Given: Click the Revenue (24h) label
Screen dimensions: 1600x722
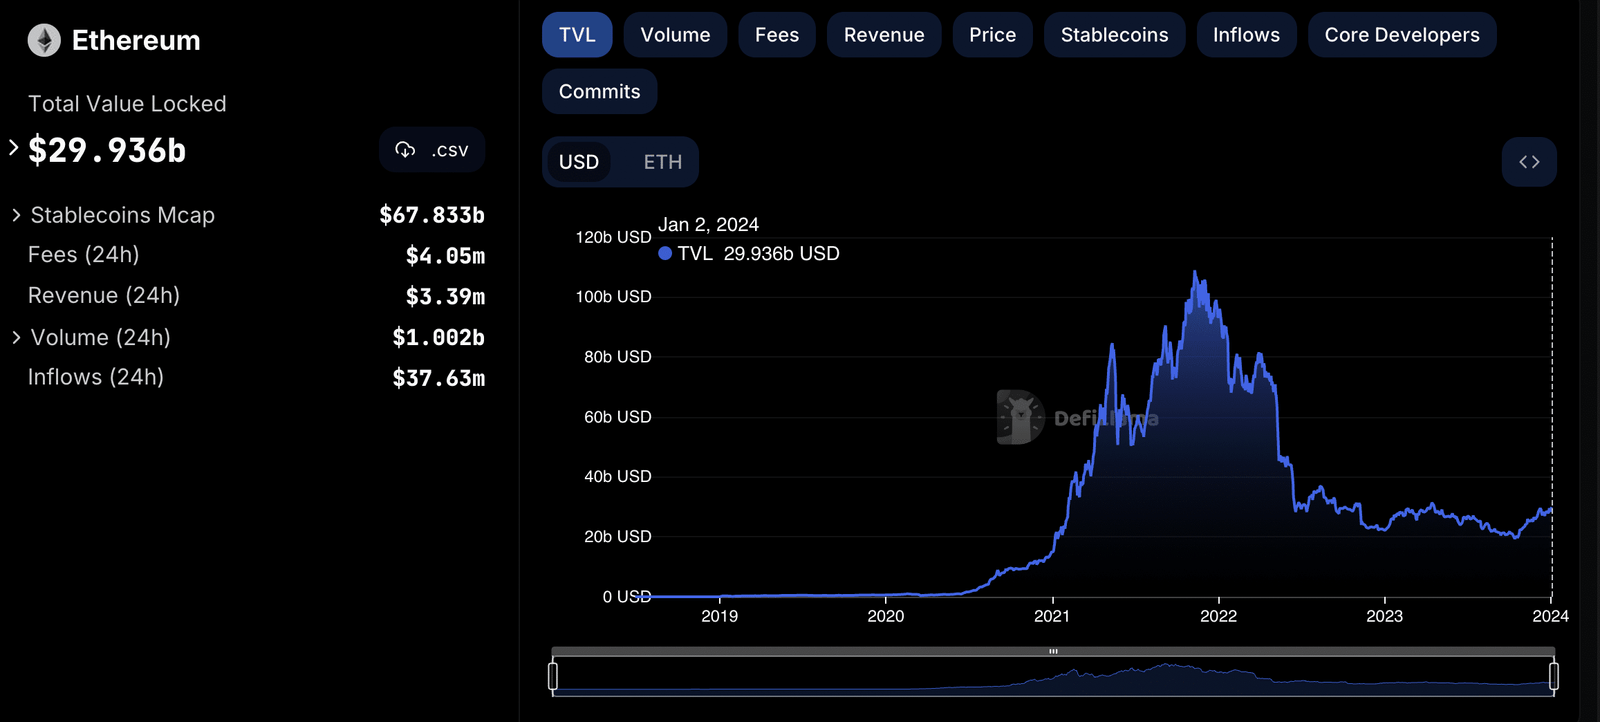Looking at the screenshot, I should click(104, 296).
